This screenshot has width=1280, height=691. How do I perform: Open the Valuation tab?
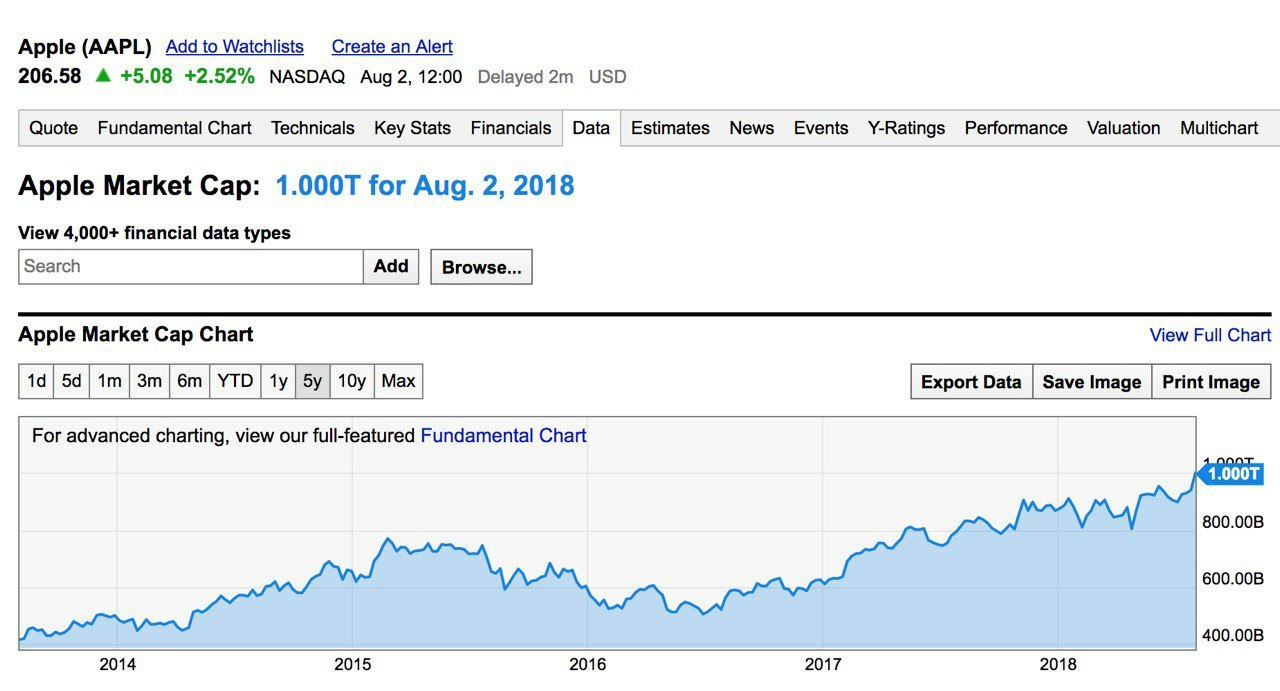coord(1123,128)
